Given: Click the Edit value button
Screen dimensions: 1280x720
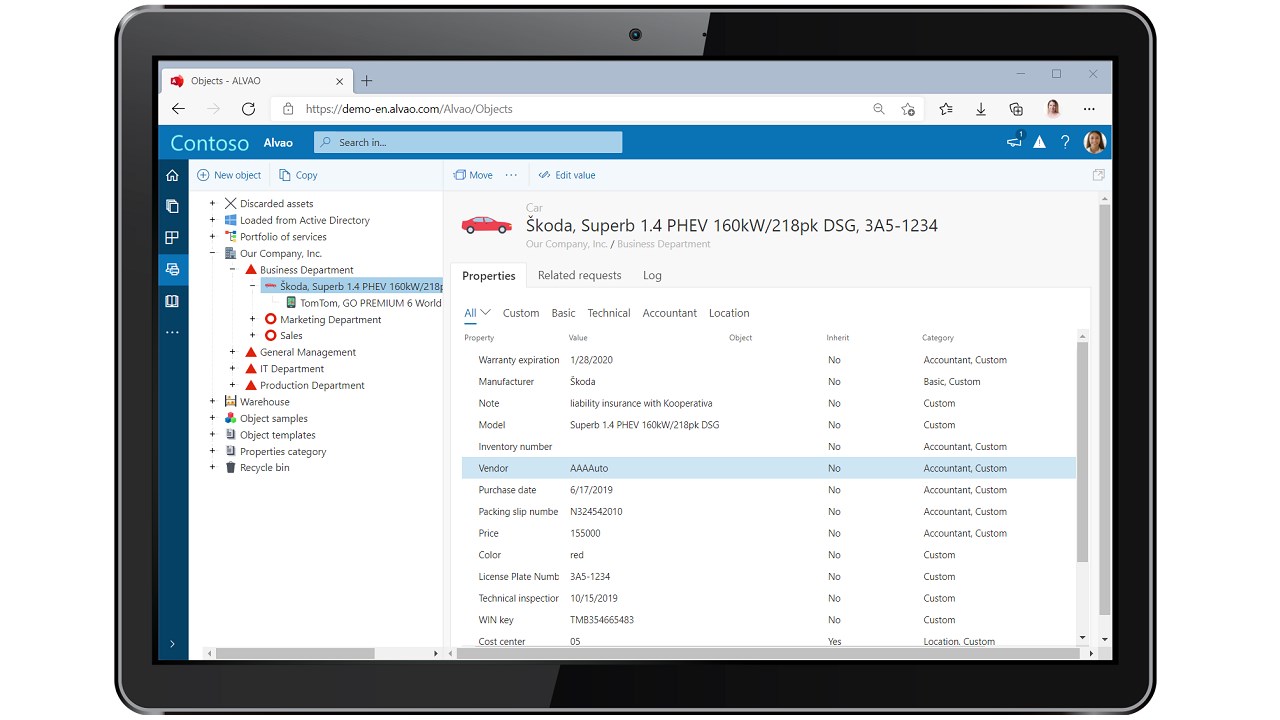Looking at the screenshot, I should point(567,175).
